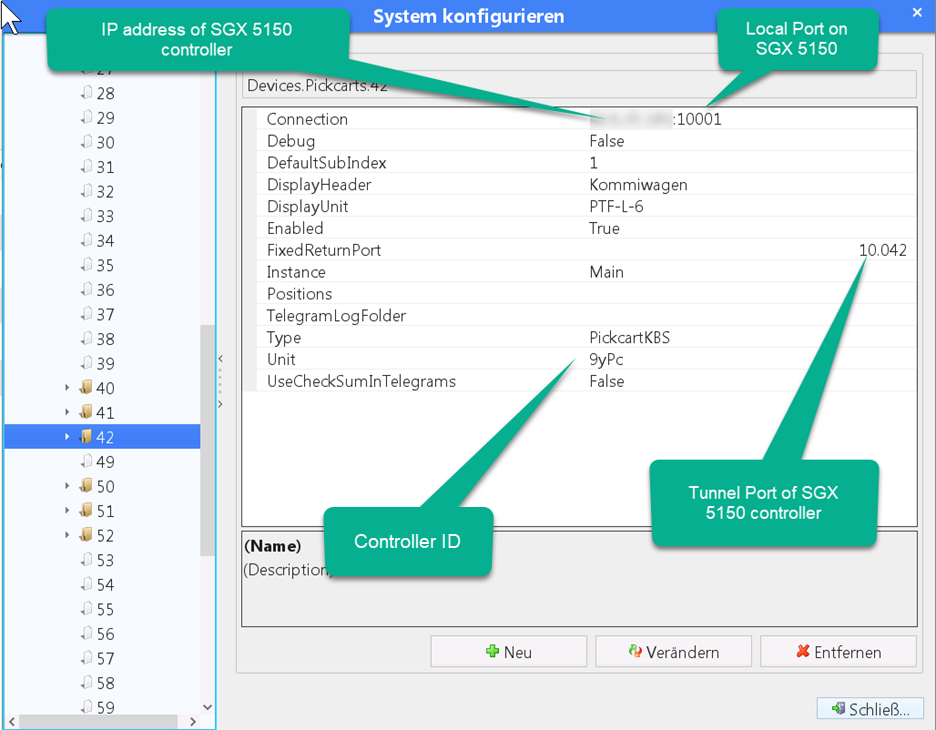Select the Positions property row
The image size is (936, 730).
[580, 294]
